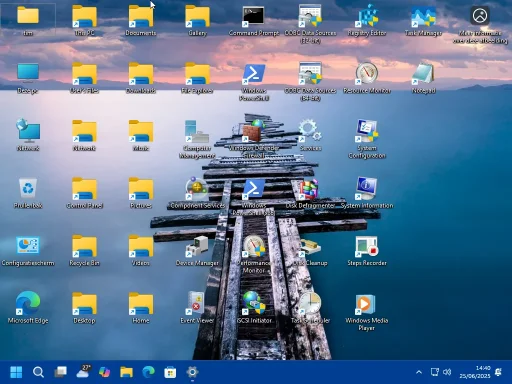Launch the Windows Media Player shortcut
The height and width of the screenshot is (384, 512).
[x=367, y=311]
